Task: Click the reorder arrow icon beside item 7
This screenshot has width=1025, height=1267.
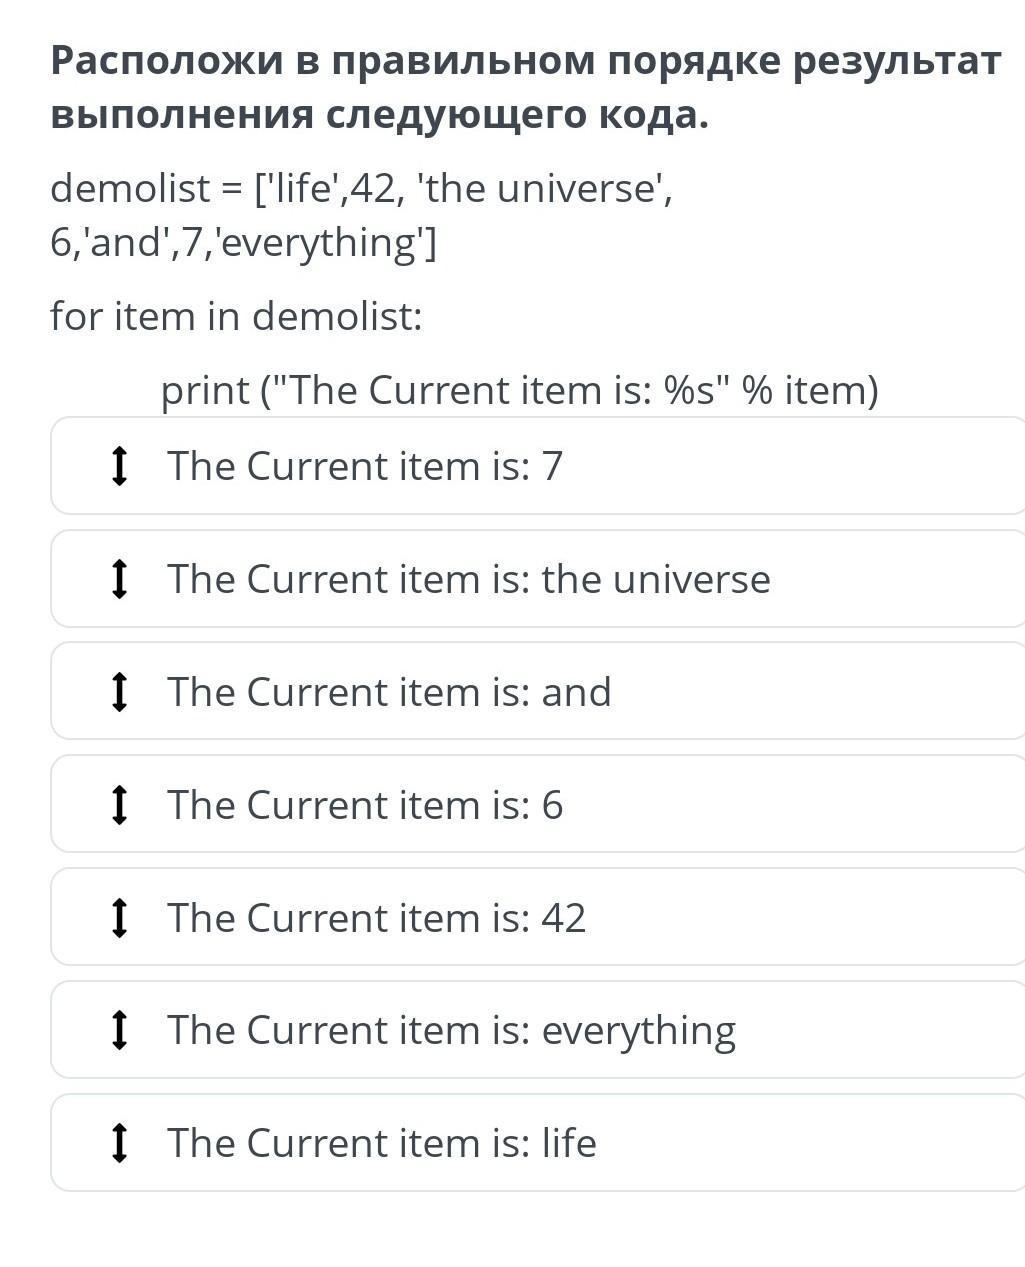Action: click(x=119, y=466)
